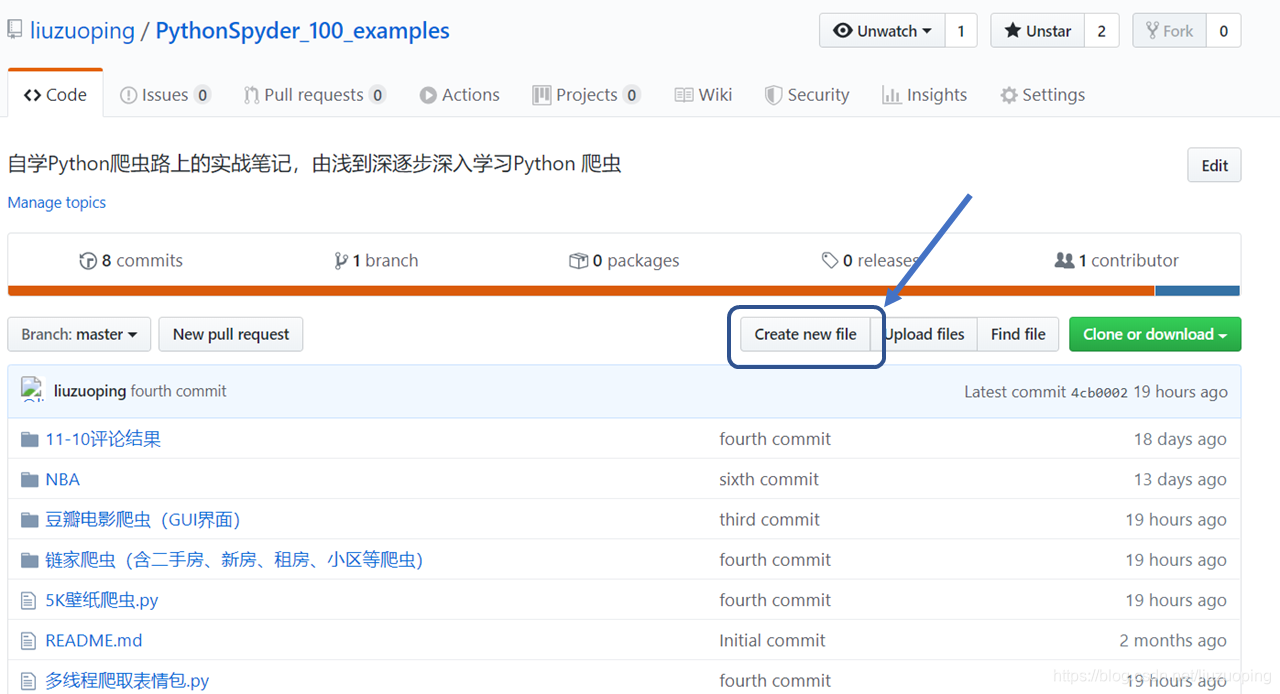The width and height of the screenshot is (1280, 694).
Task: Click file icon beside README.md
Action: 29,641
